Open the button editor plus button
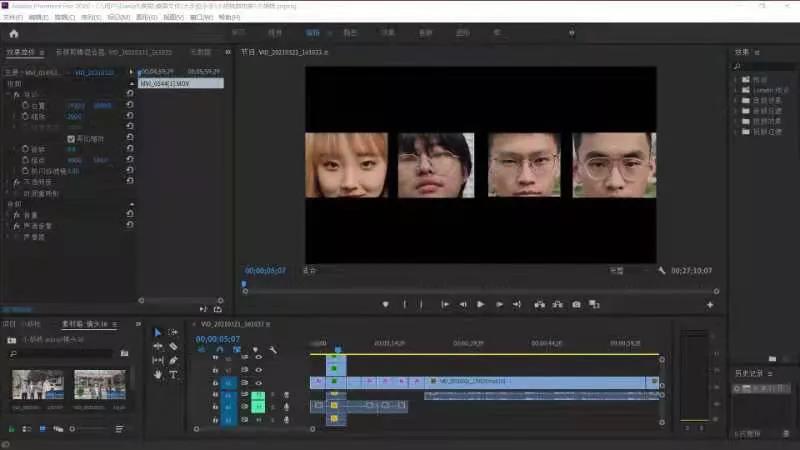Screen dimensions: 800x450 click(x=710, y=304)
